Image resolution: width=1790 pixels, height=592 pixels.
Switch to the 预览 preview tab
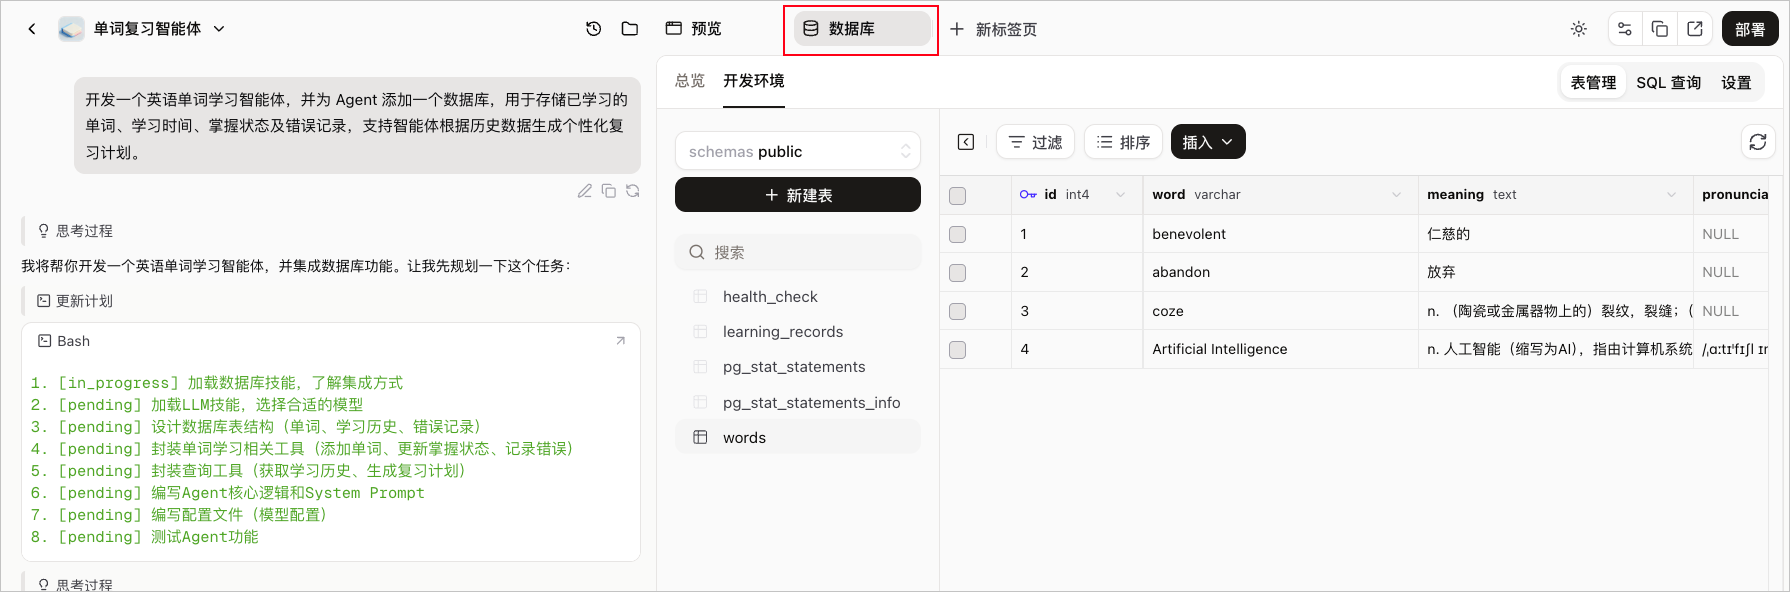click(x=694, y=29)
